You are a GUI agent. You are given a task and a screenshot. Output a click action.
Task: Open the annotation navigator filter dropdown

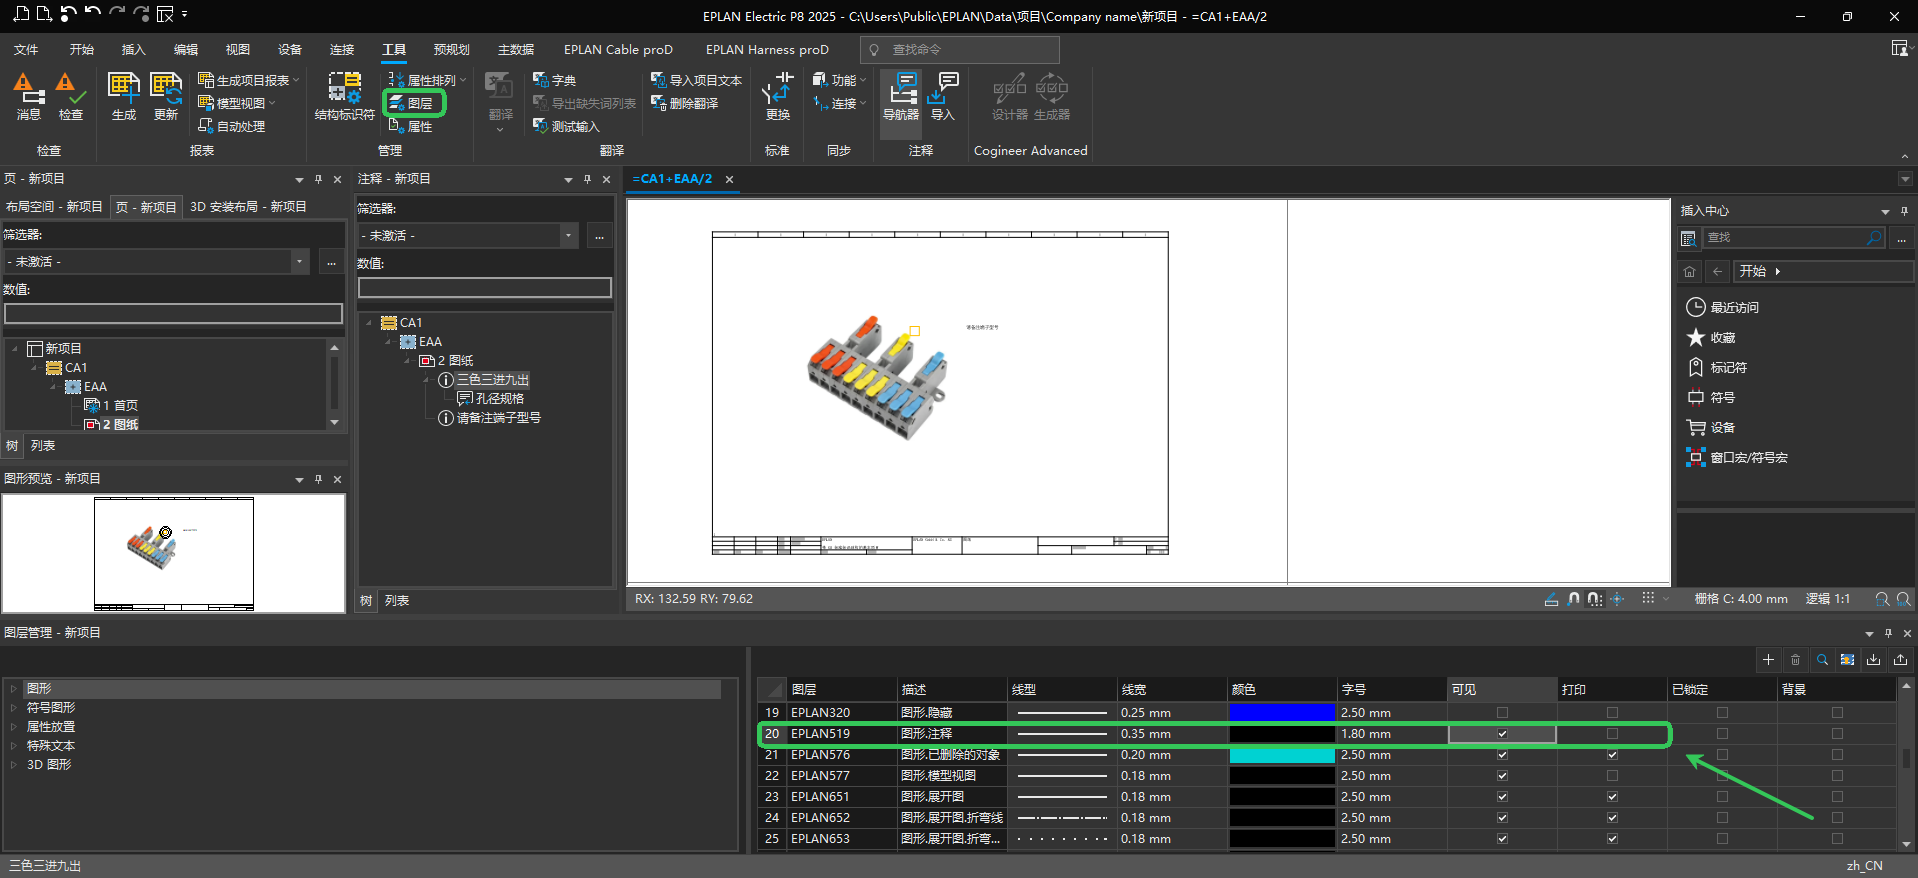click(x=568, y=236)
